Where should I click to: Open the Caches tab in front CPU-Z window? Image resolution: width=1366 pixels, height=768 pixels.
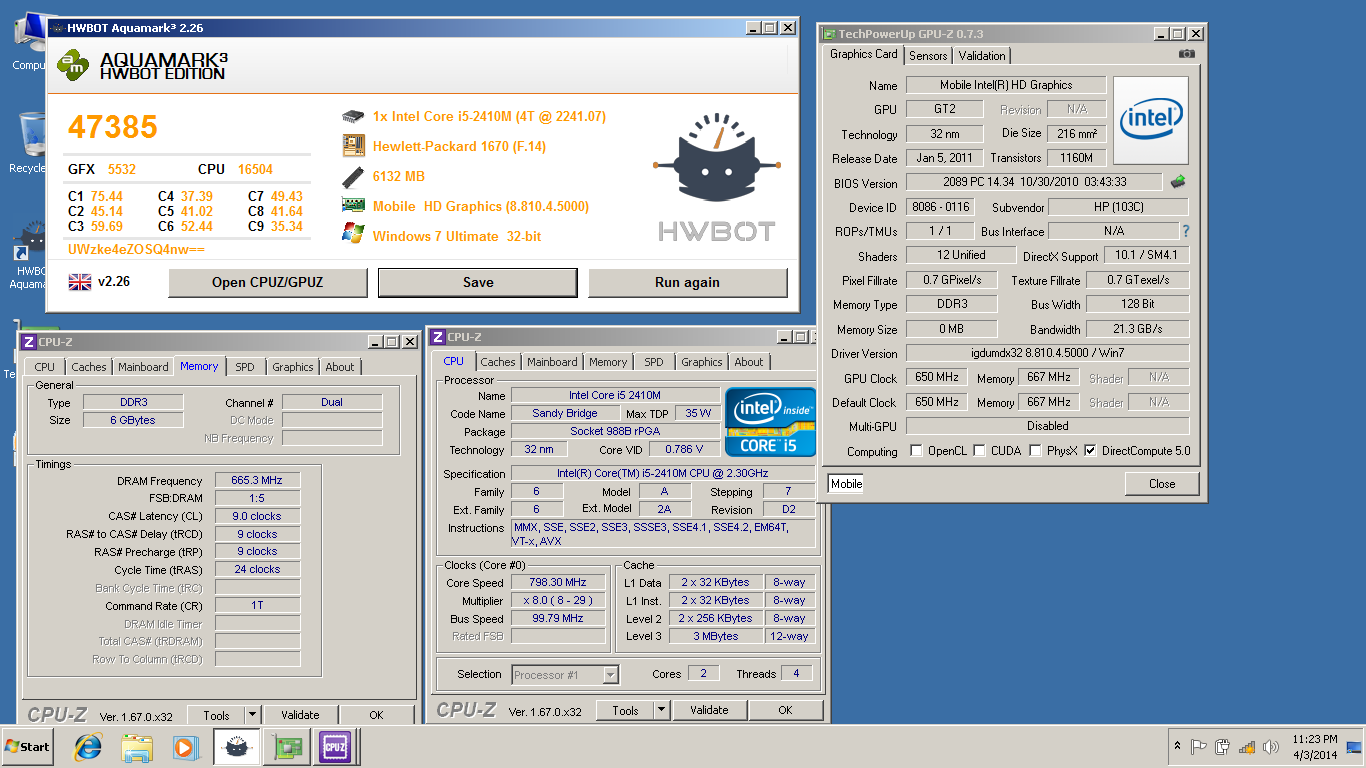pos(498,362)
